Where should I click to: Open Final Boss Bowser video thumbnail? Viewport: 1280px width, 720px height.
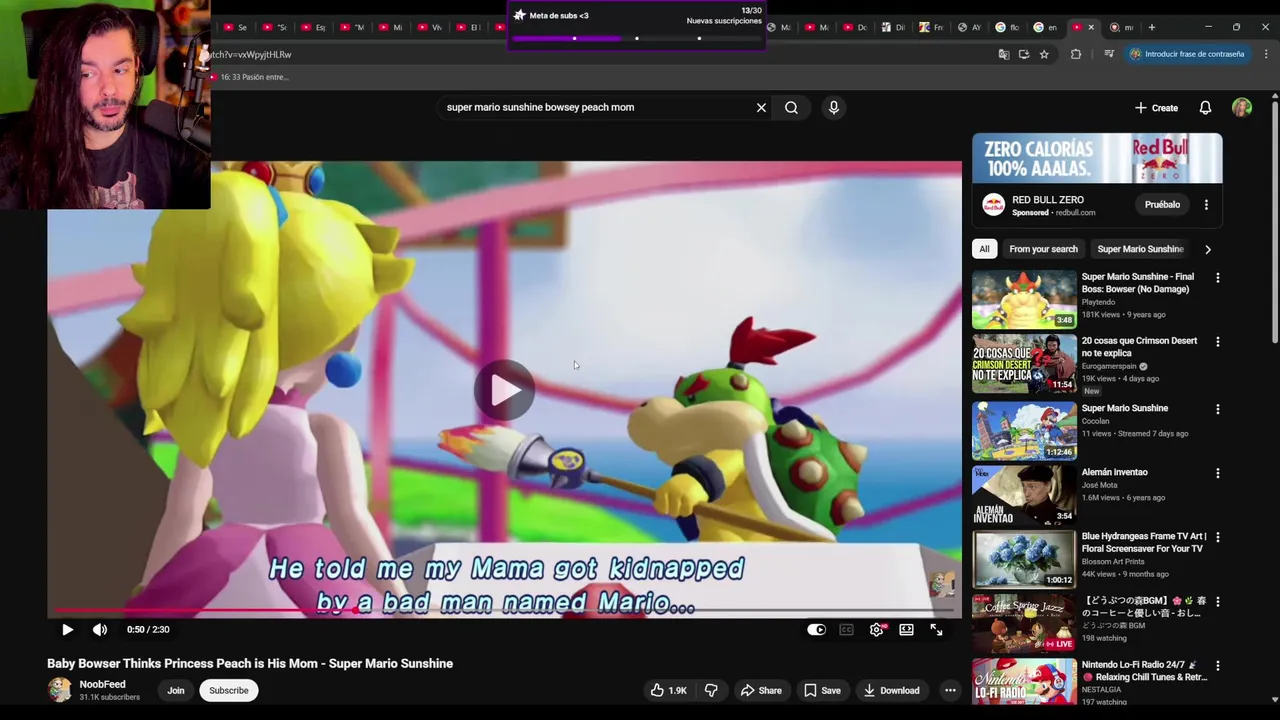point(1024,299)
